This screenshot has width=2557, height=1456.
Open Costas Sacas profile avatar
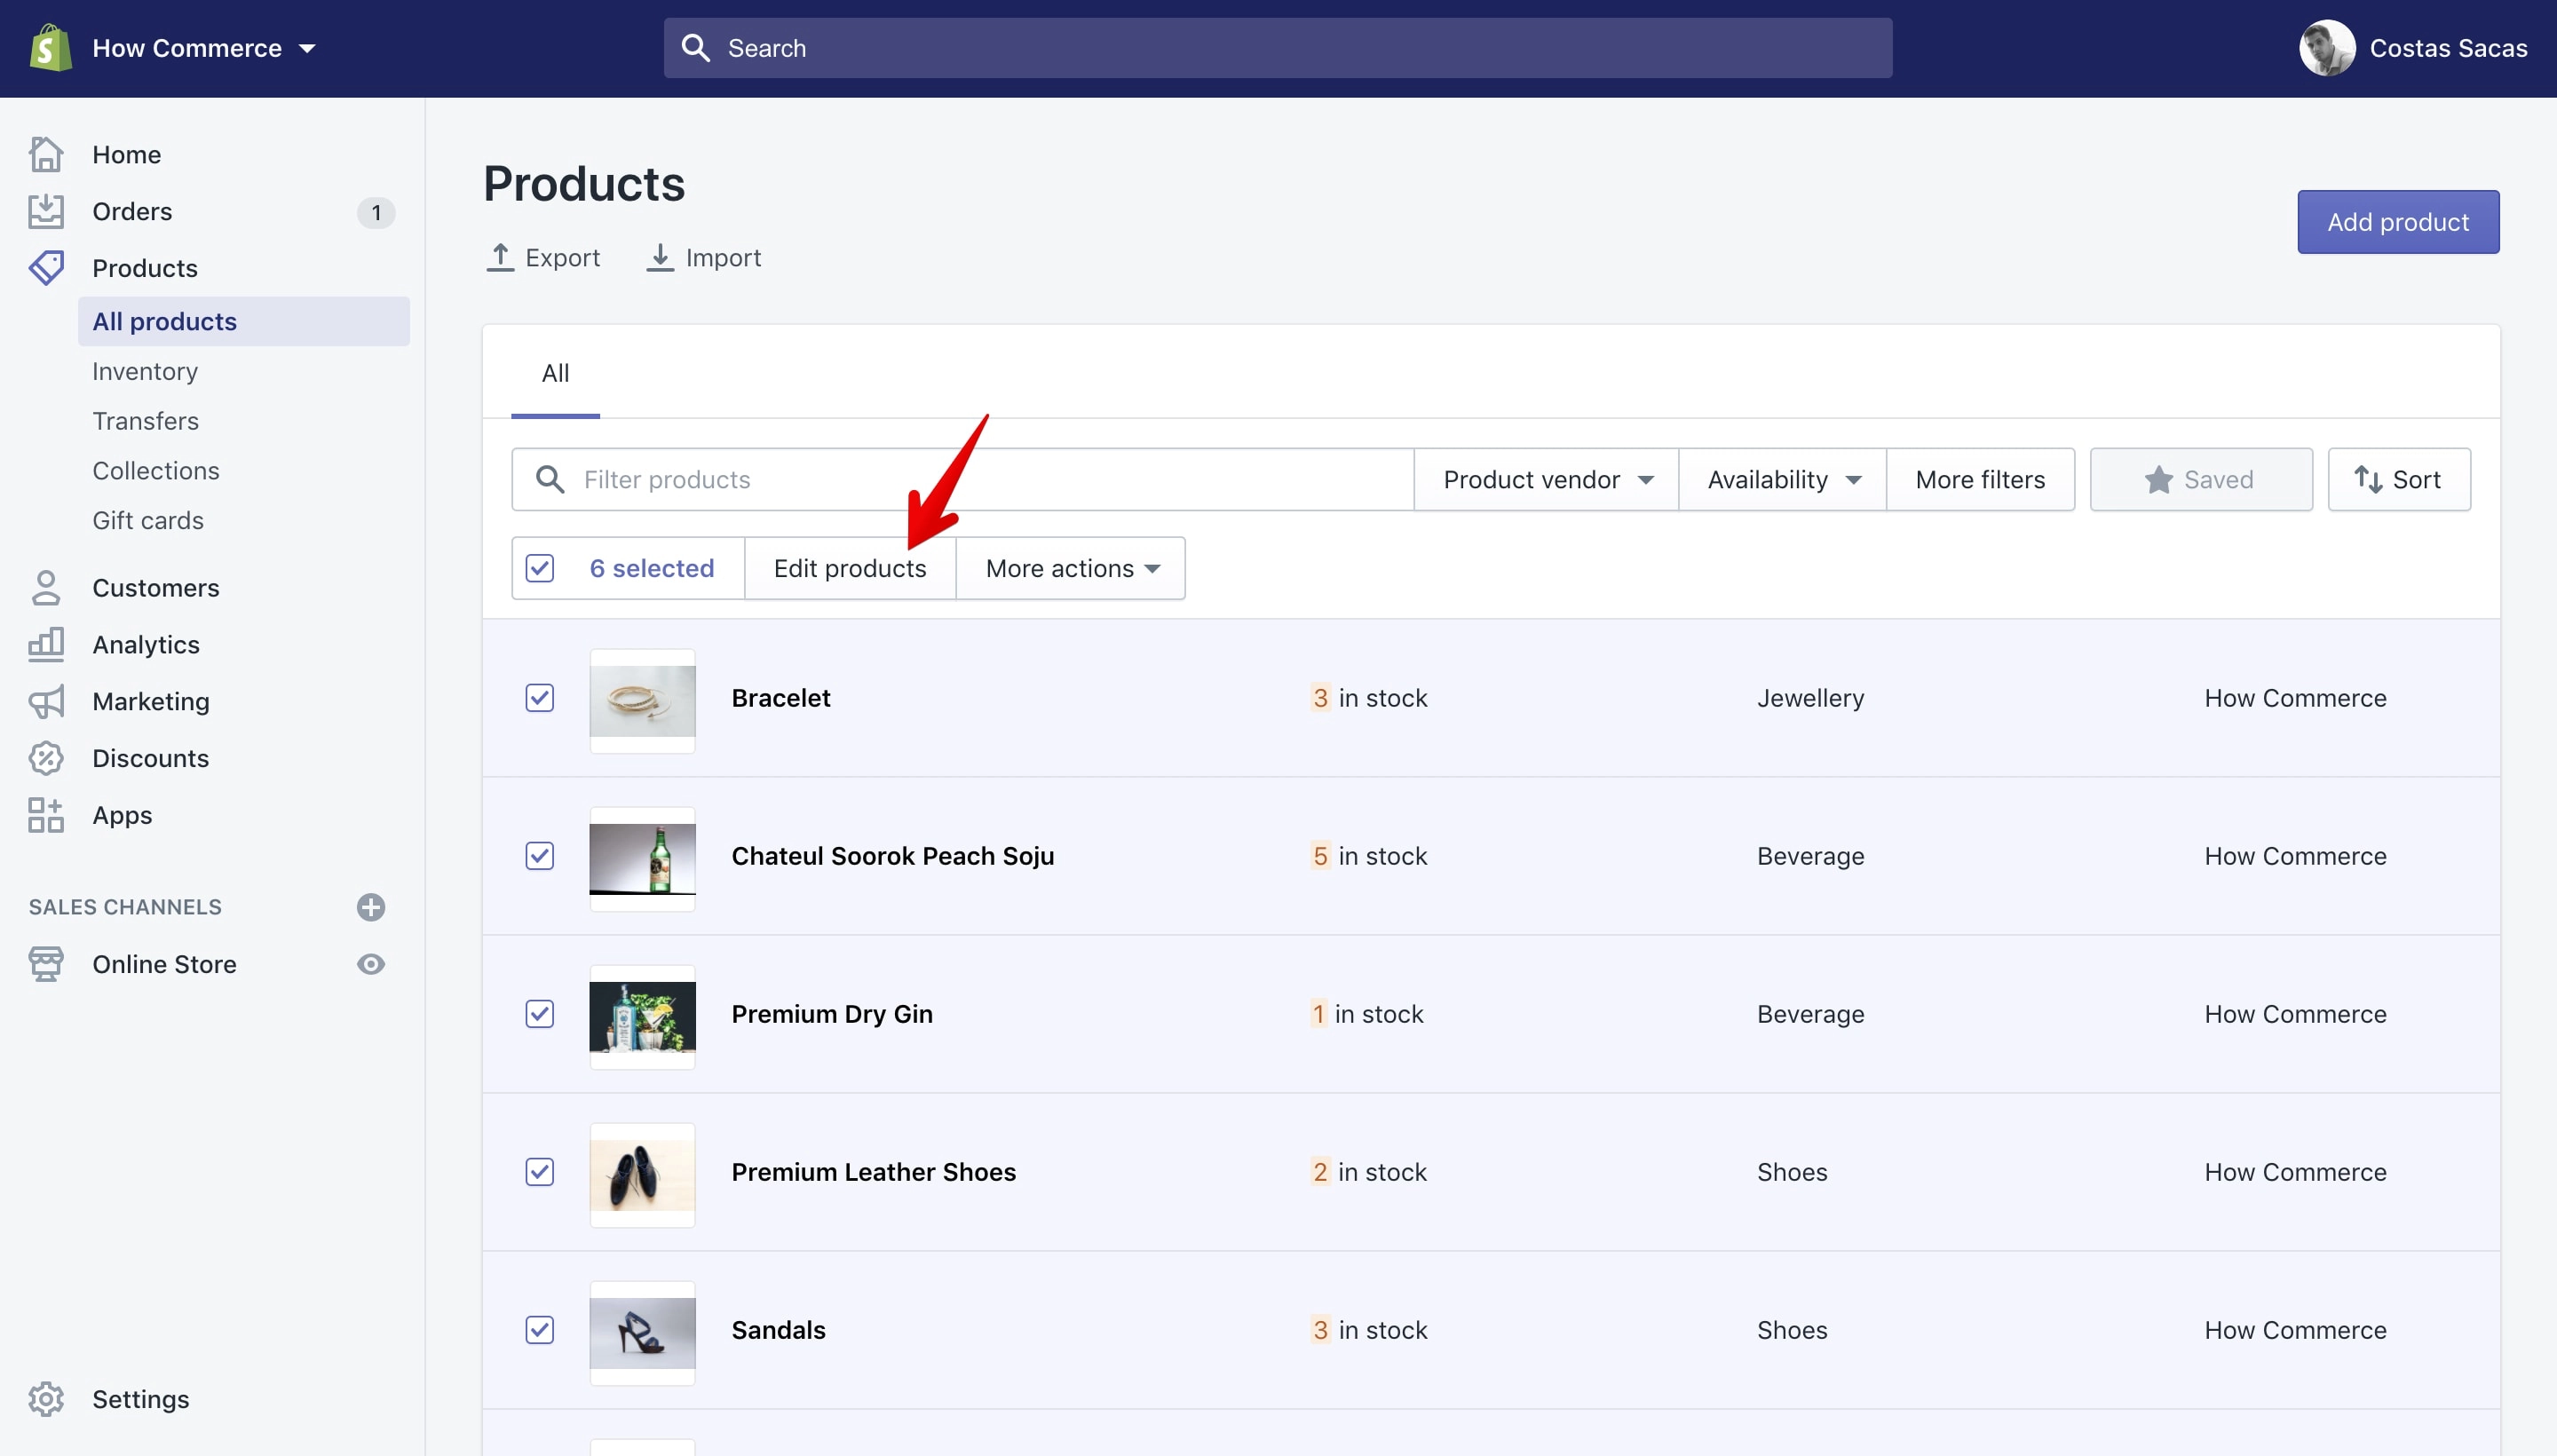point(2326,48)
